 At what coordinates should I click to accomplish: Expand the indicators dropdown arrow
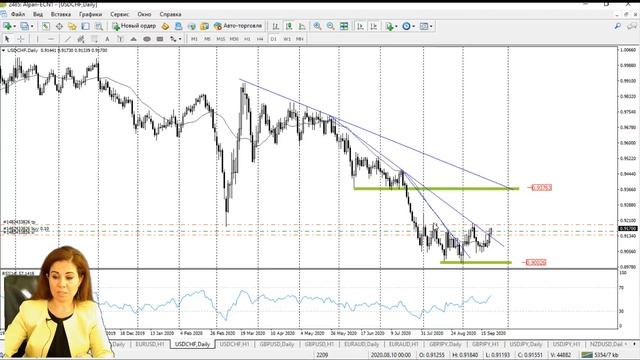pyautogui.click(x=396, y=26)
